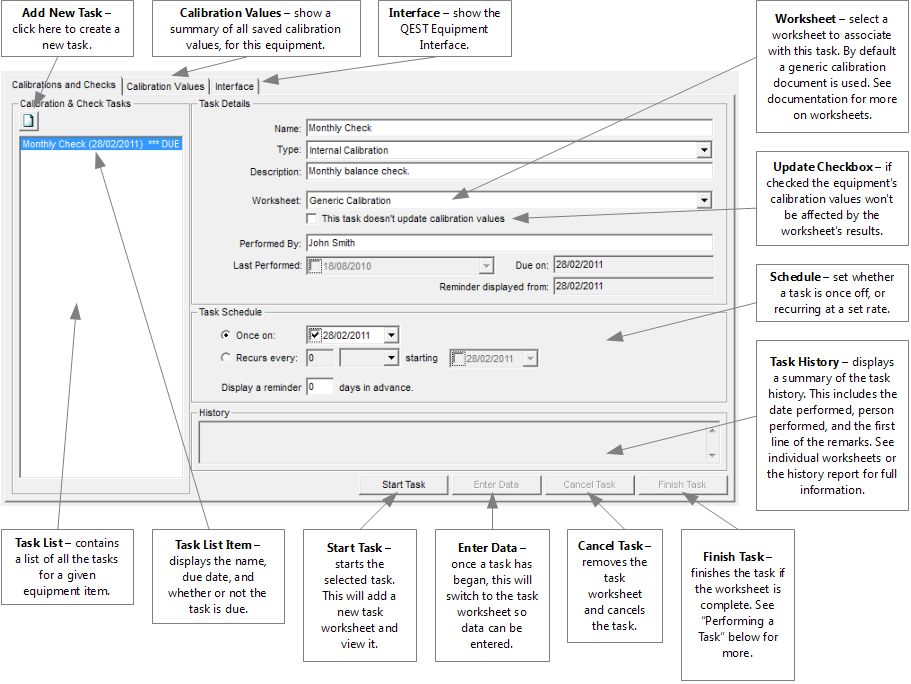Select the Calibrations and Checks tab
Image resolution: width=911 pixels, height=684 pixels.
pos(63,85)
